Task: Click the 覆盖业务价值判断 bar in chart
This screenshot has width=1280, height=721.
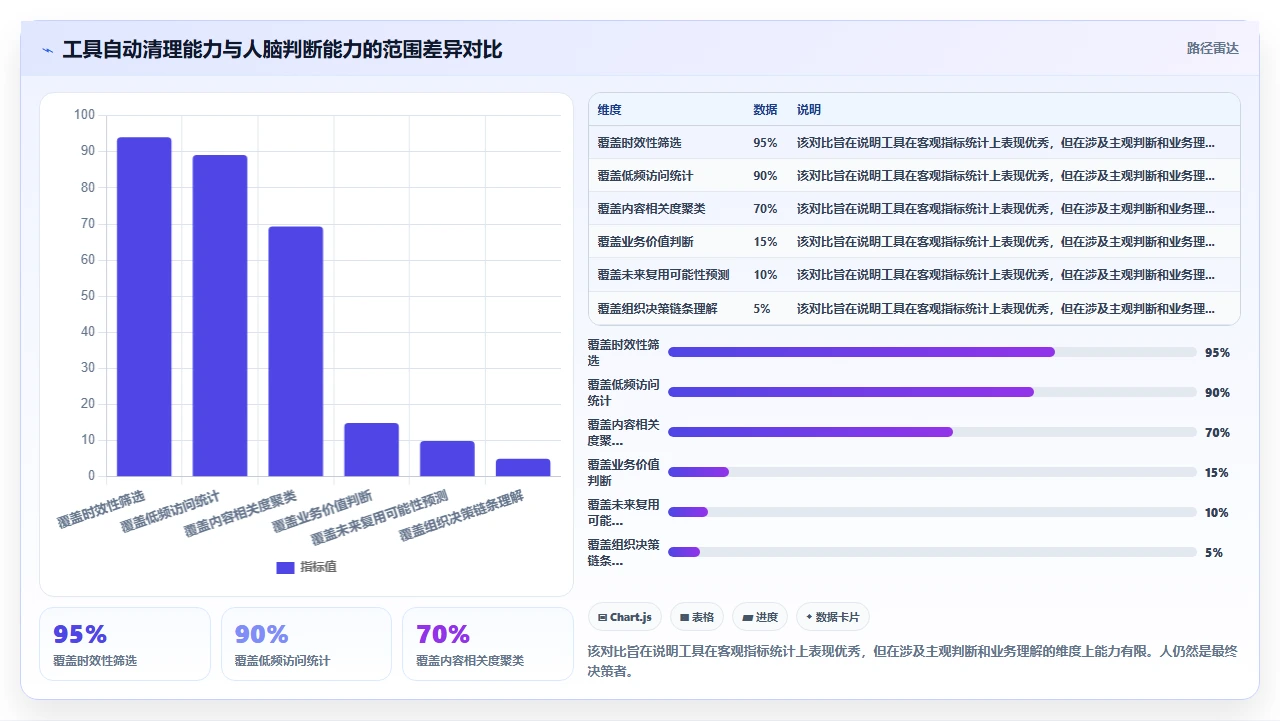Action: pos(372,450)
